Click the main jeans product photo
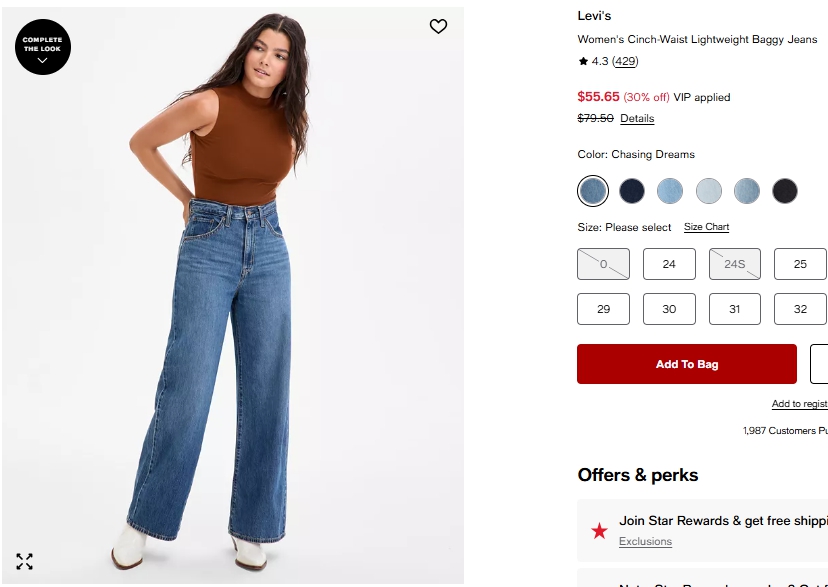The width and height of the screenshot is (828, 587). [233, 296]
